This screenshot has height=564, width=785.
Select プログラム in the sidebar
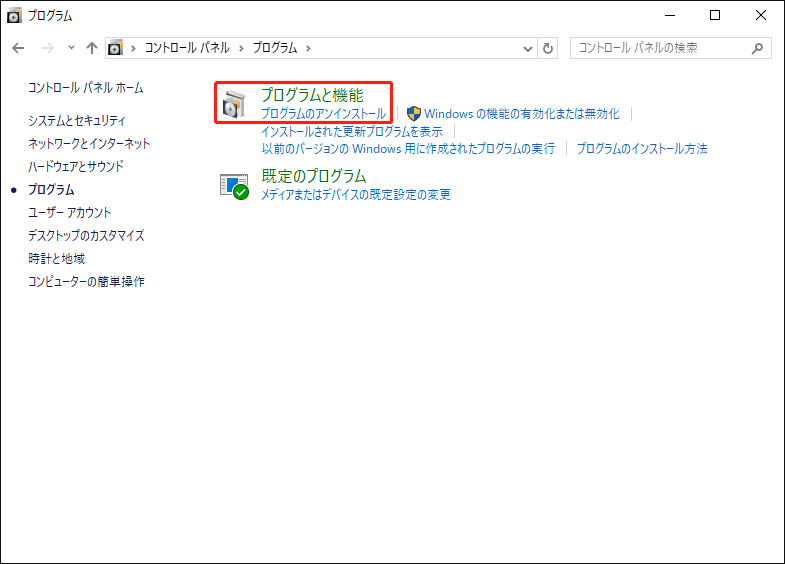(51, 190)
